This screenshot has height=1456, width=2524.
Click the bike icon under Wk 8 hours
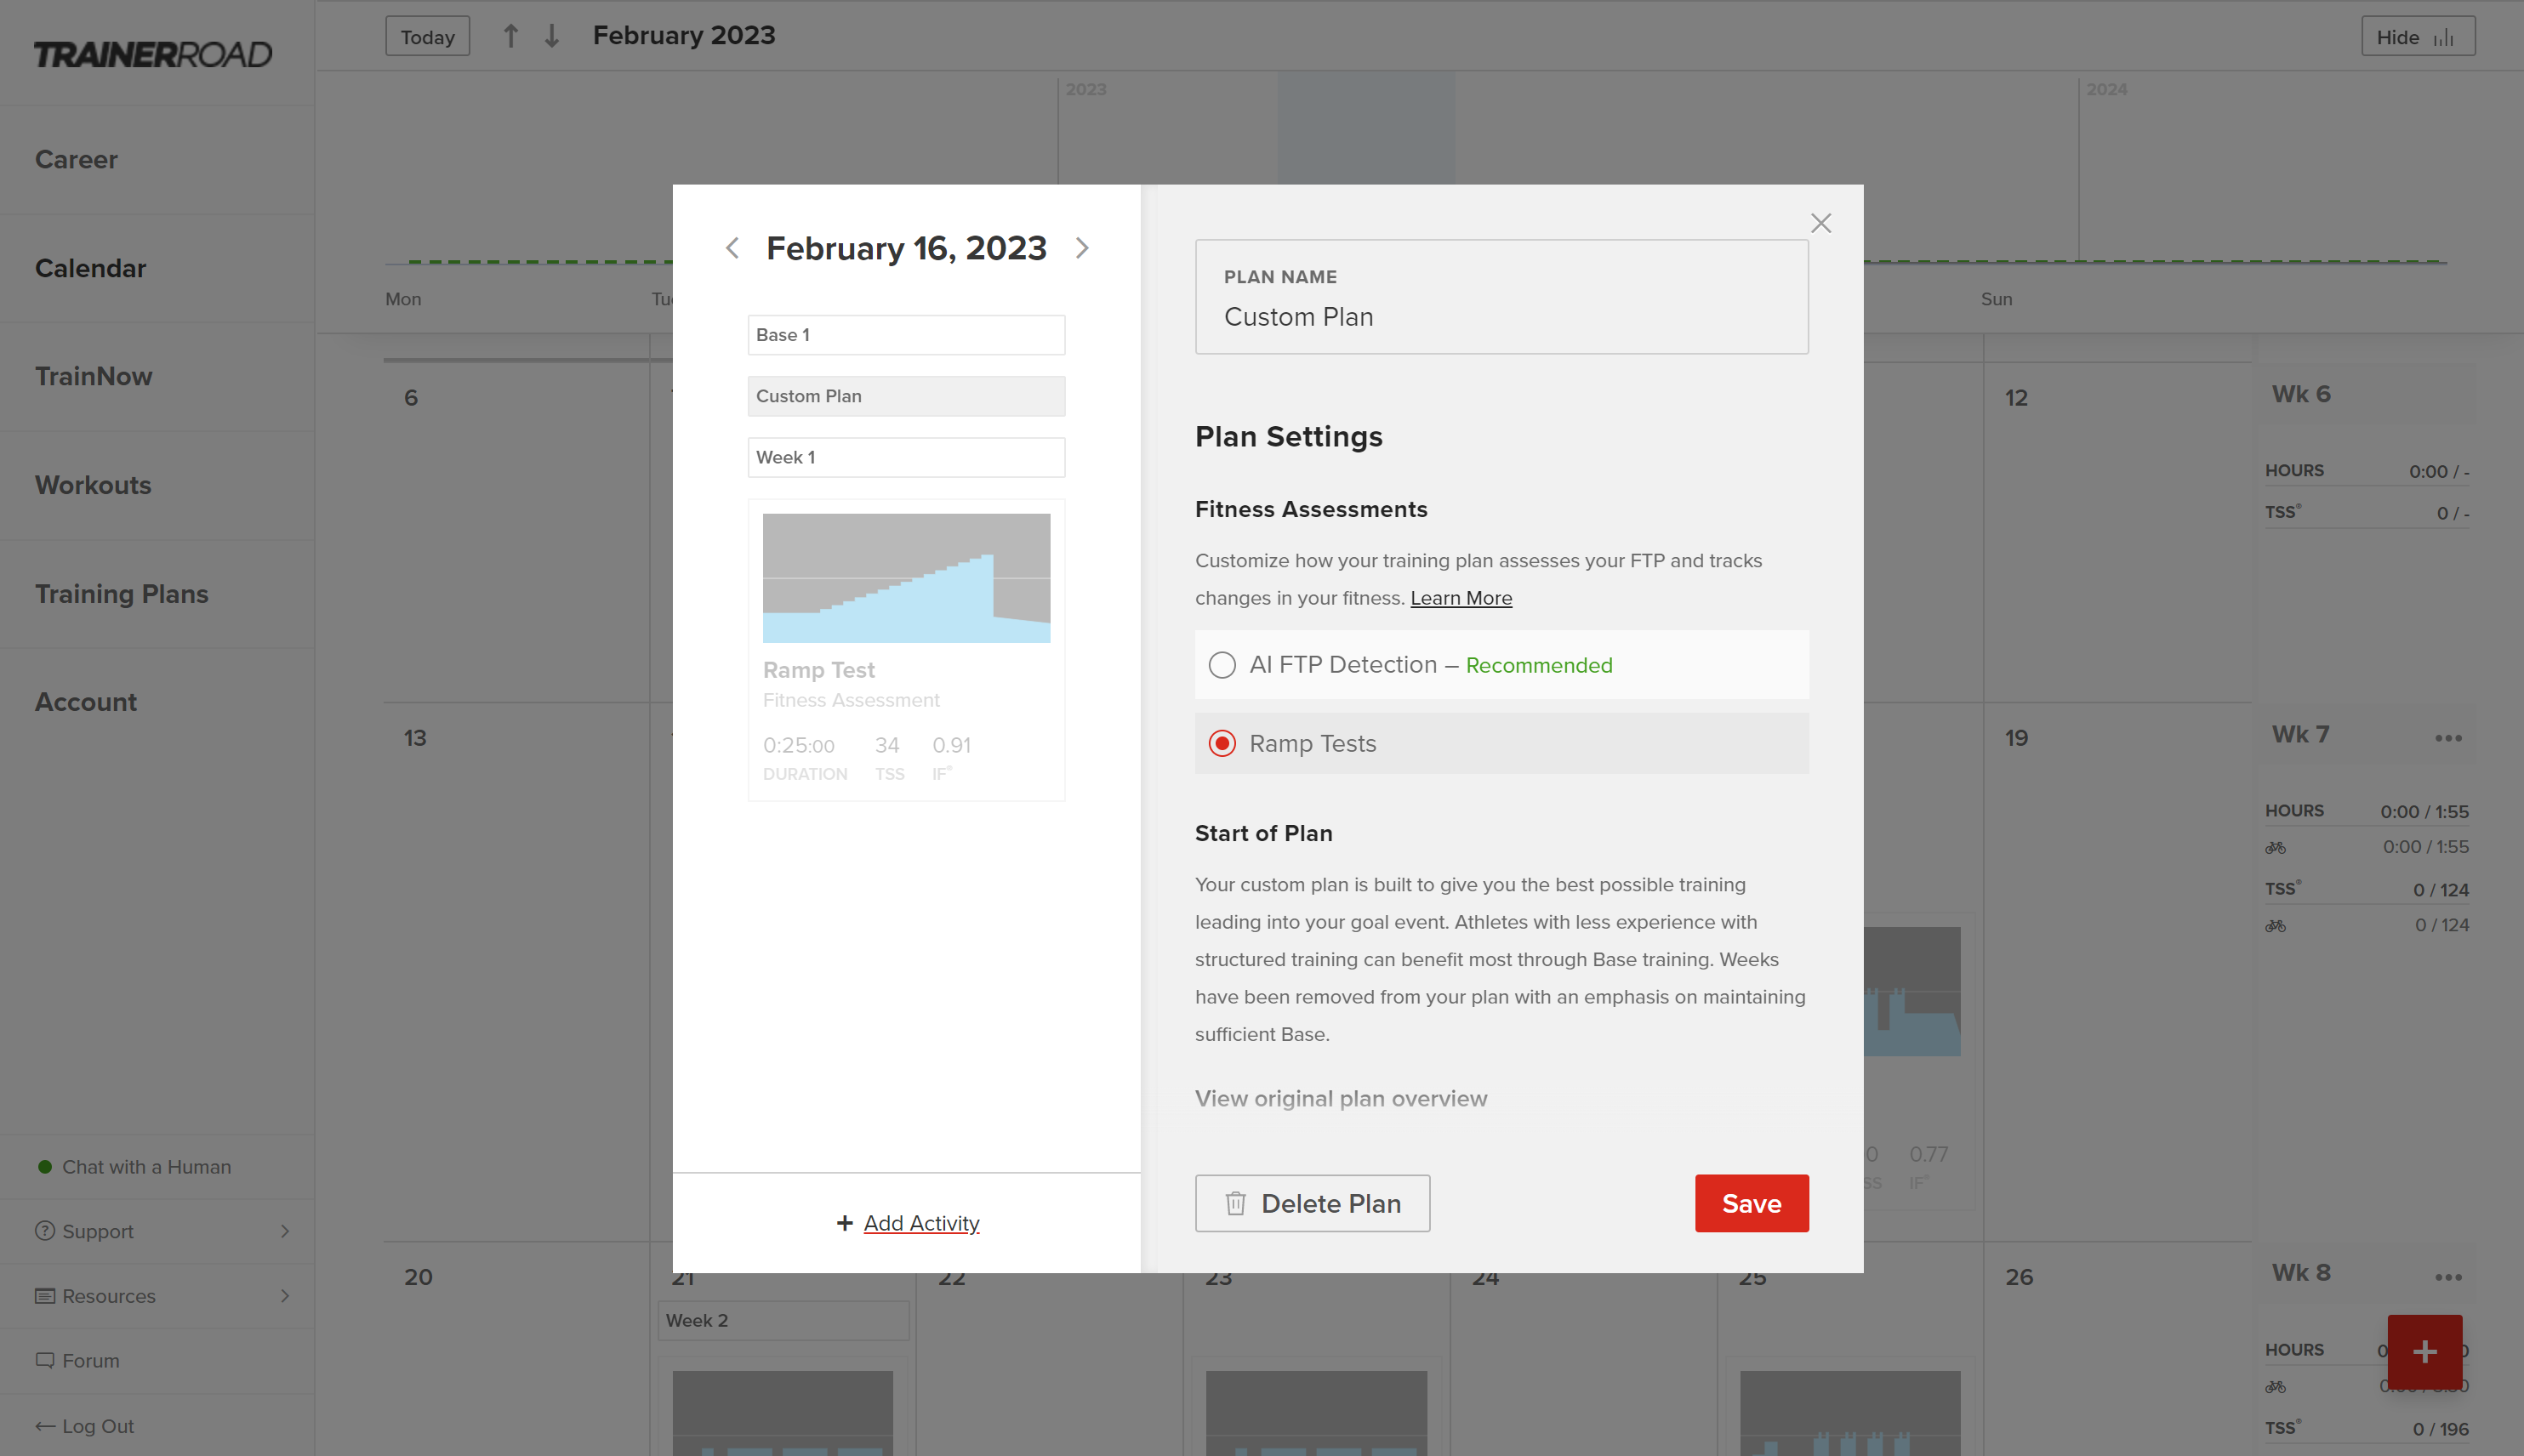(x=2276, y=1387)
